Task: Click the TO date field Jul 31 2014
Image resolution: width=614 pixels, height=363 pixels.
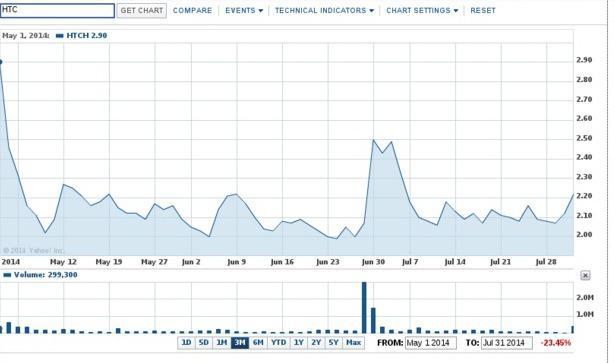Action: pyautogui.click(x=507, y=343)
